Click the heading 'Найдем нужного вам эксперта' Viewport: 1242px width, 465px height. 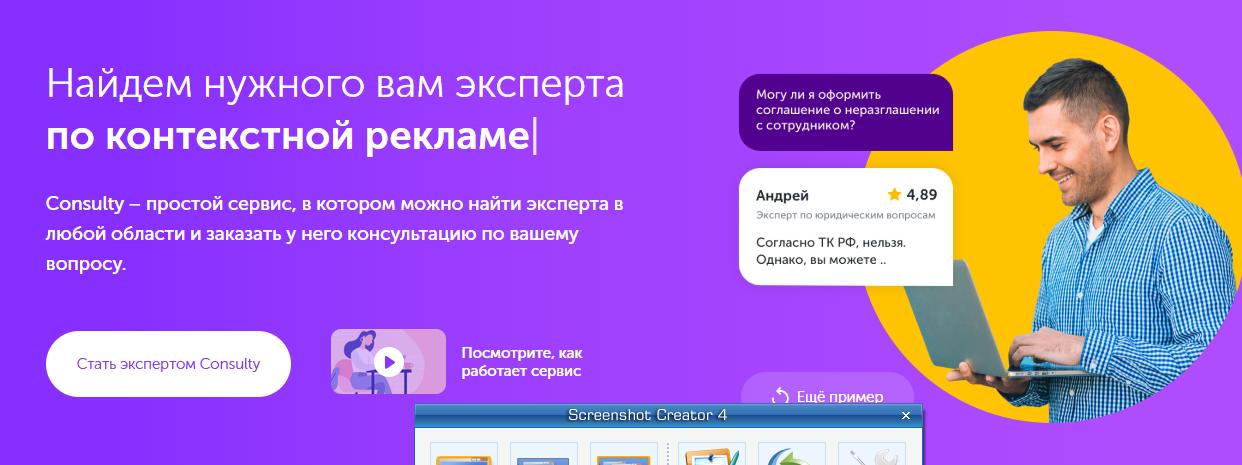(335, 84)
